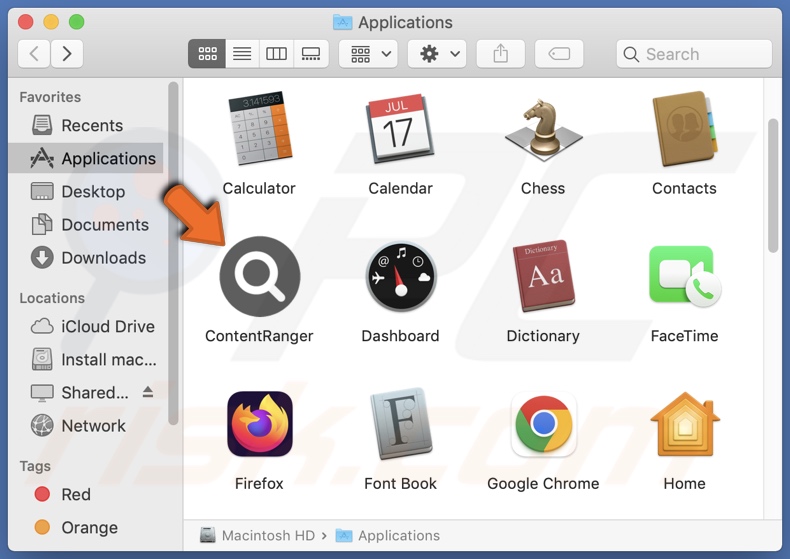Open the Dashboard app icon
The height and width of the screenshot is (559, 790).
pos(401,276)
